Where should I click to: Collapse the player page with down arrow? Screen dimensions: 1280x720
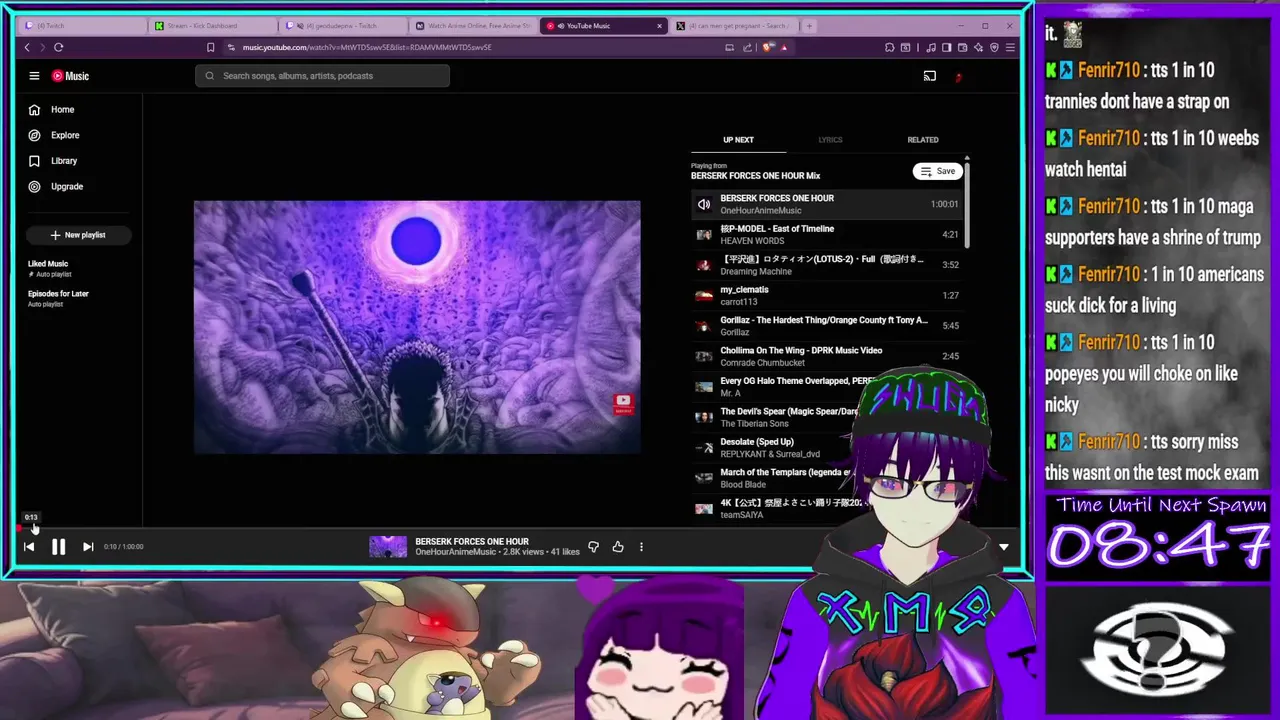click(1004, 547)
